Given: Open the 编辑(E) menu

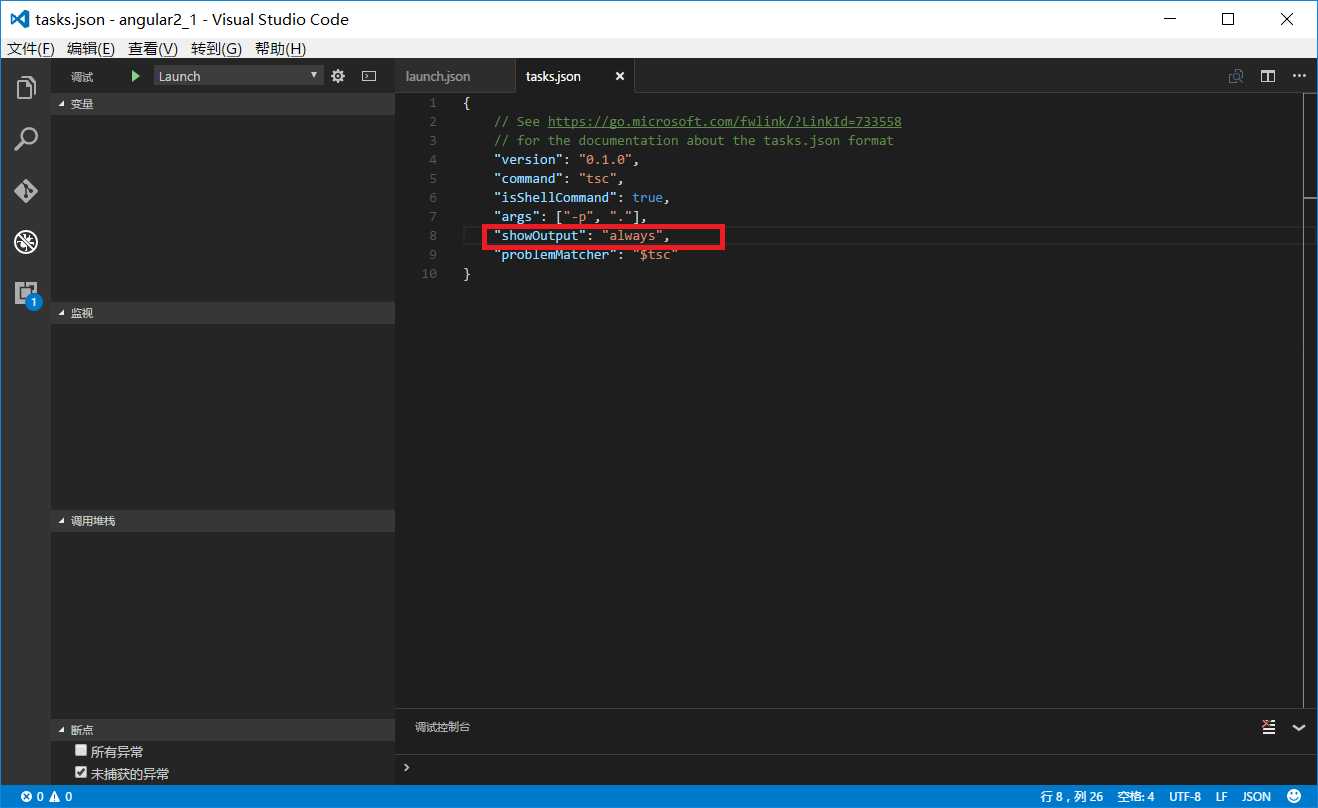Looking at the screenshot, I should click(x=91, y=49).
